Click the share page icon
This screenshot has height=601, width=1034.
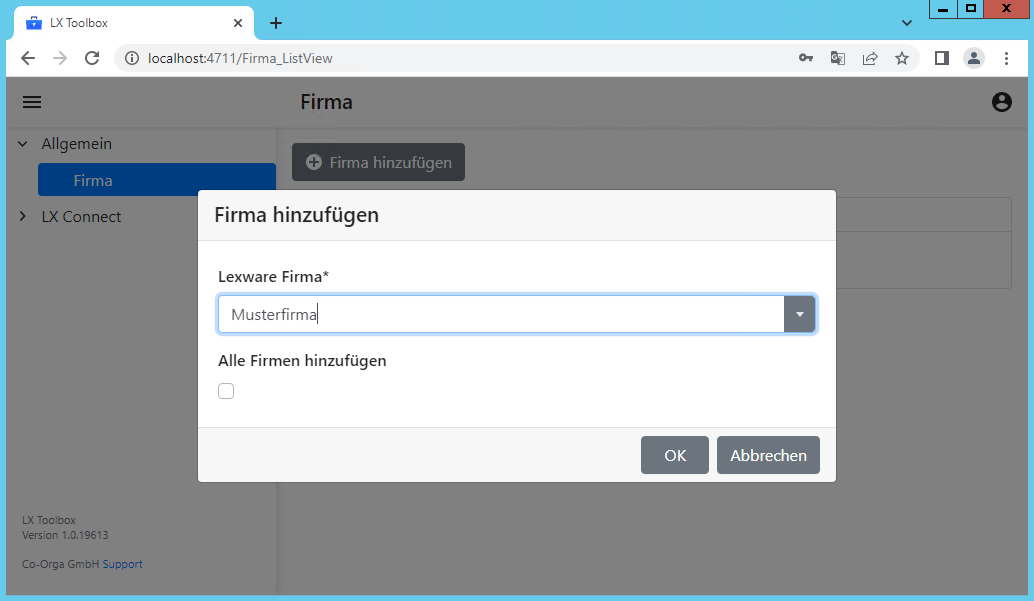click(870, 58)
